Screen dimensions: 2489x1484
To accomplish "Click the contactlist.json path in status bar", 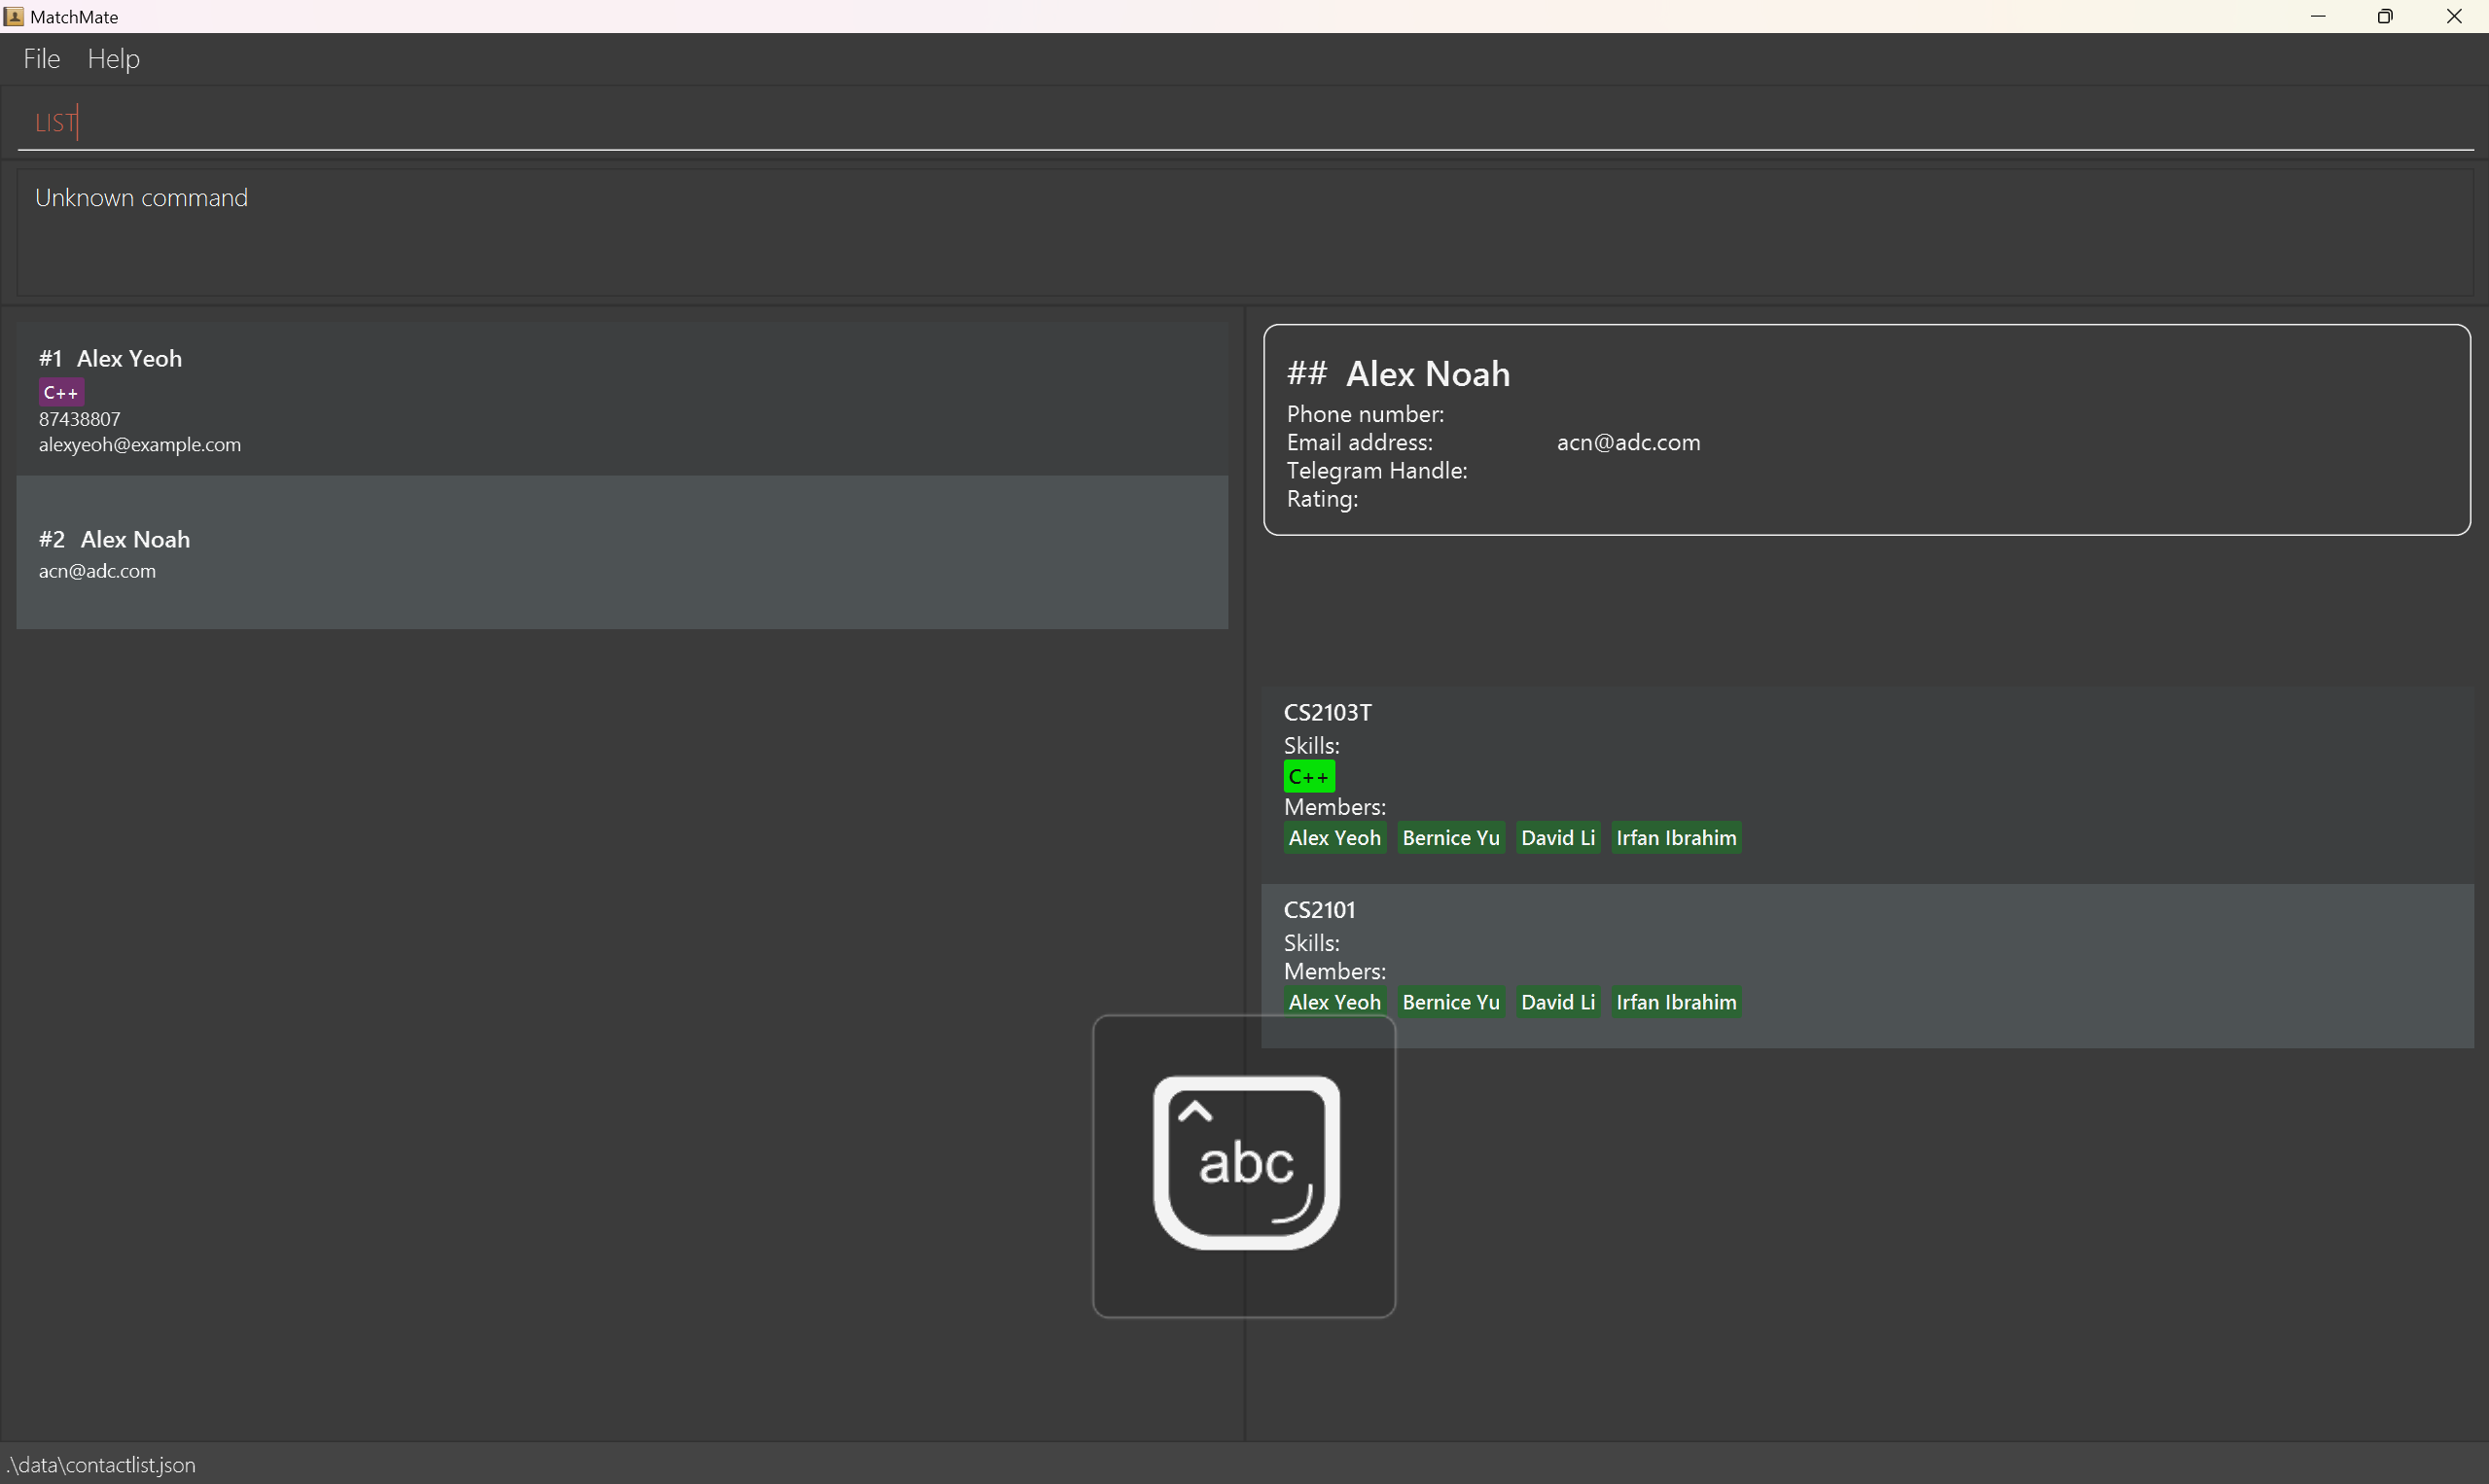I will pyautogui.click(x=101, y=1465).
